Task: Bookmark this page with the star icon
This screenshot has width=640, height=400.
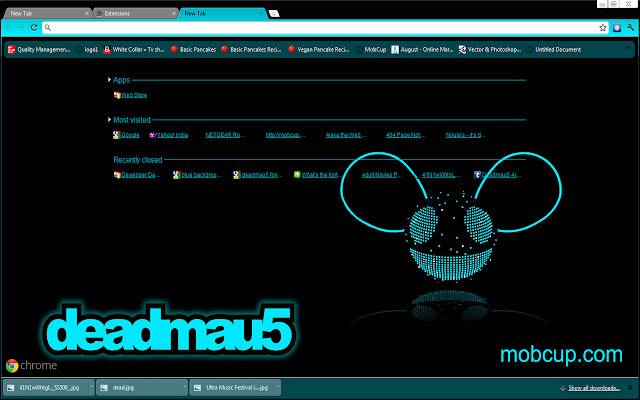Action: 603,28
